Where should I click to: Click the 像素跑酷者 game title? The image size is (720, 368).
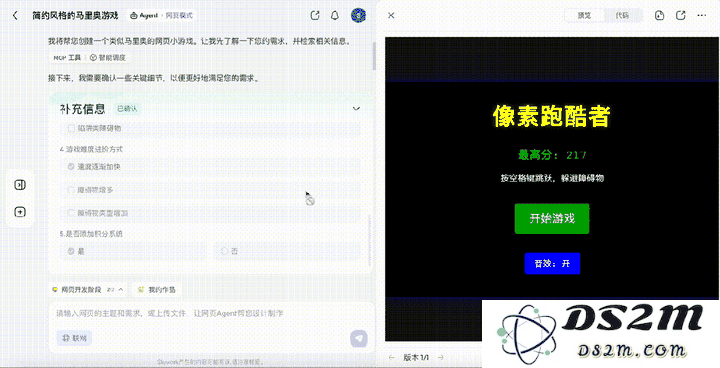click(551, 116)
